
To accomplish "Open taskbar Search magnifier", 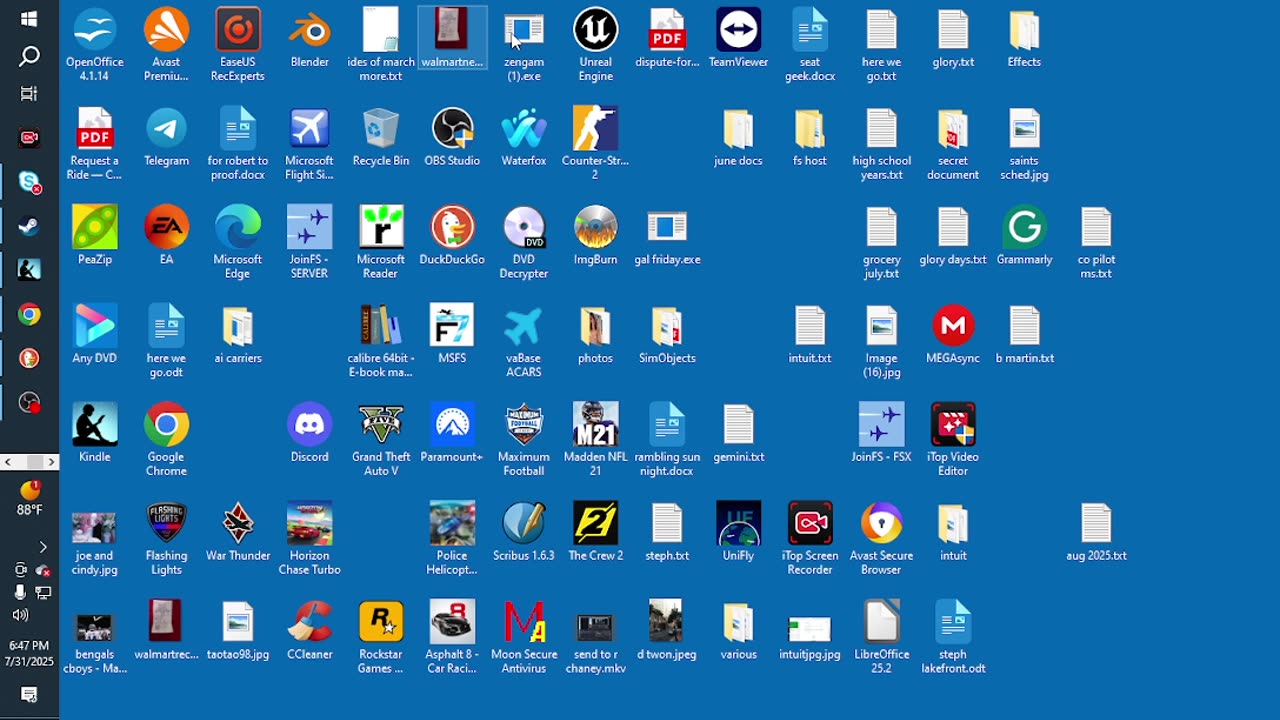I will pyautogui.click(x=29, y=56).
